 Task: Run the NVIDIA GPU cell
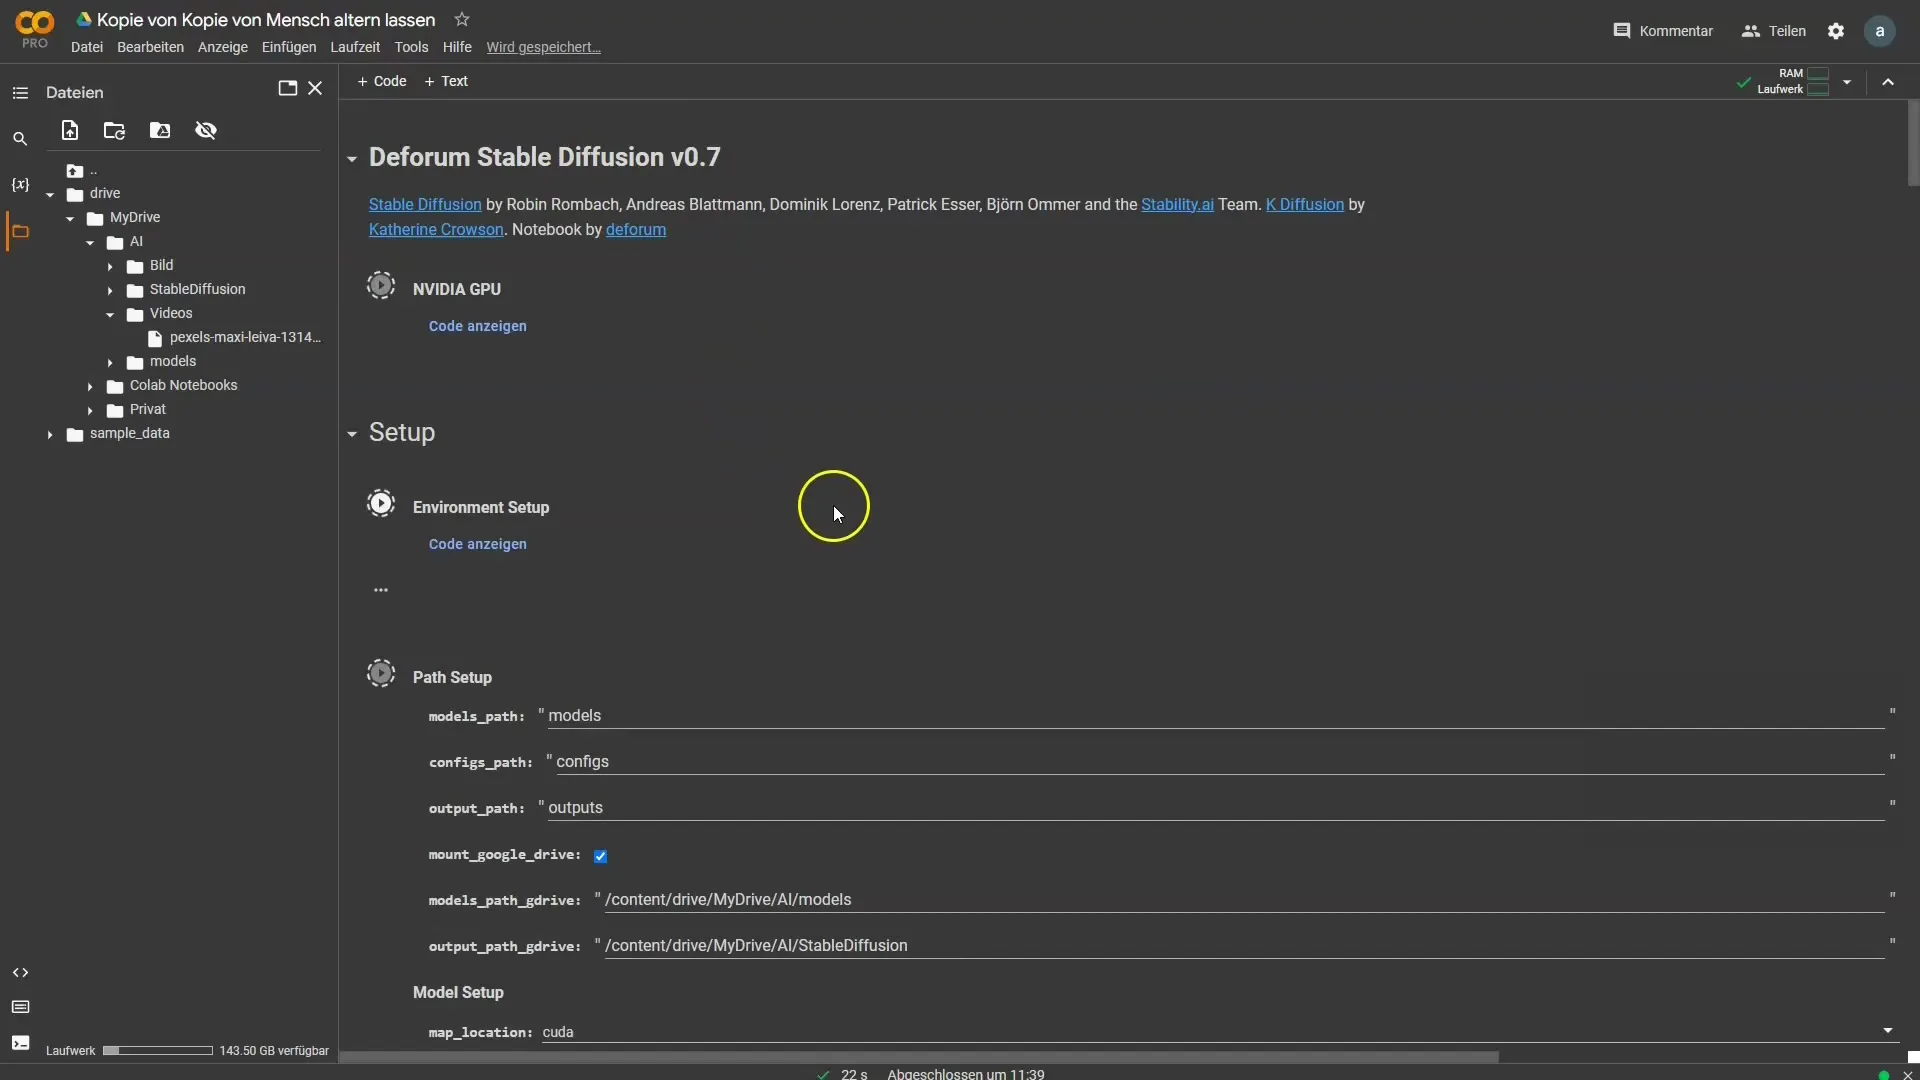381,286
